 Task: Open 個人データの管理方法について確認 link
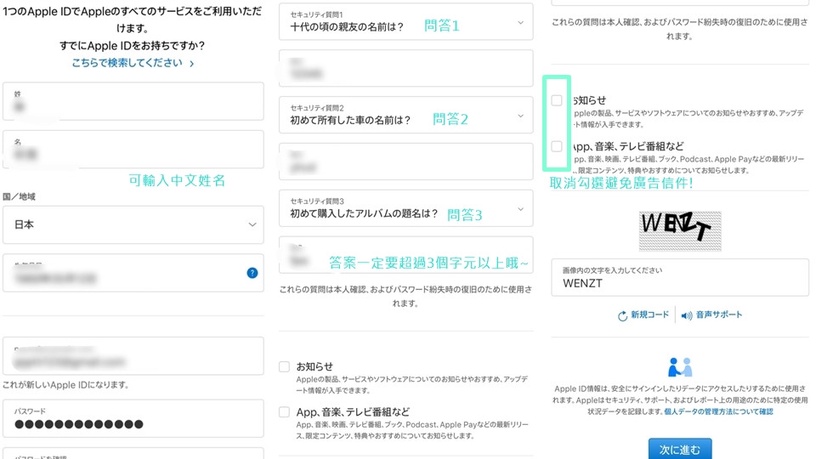pyautogui.click(x=718, y=412)
